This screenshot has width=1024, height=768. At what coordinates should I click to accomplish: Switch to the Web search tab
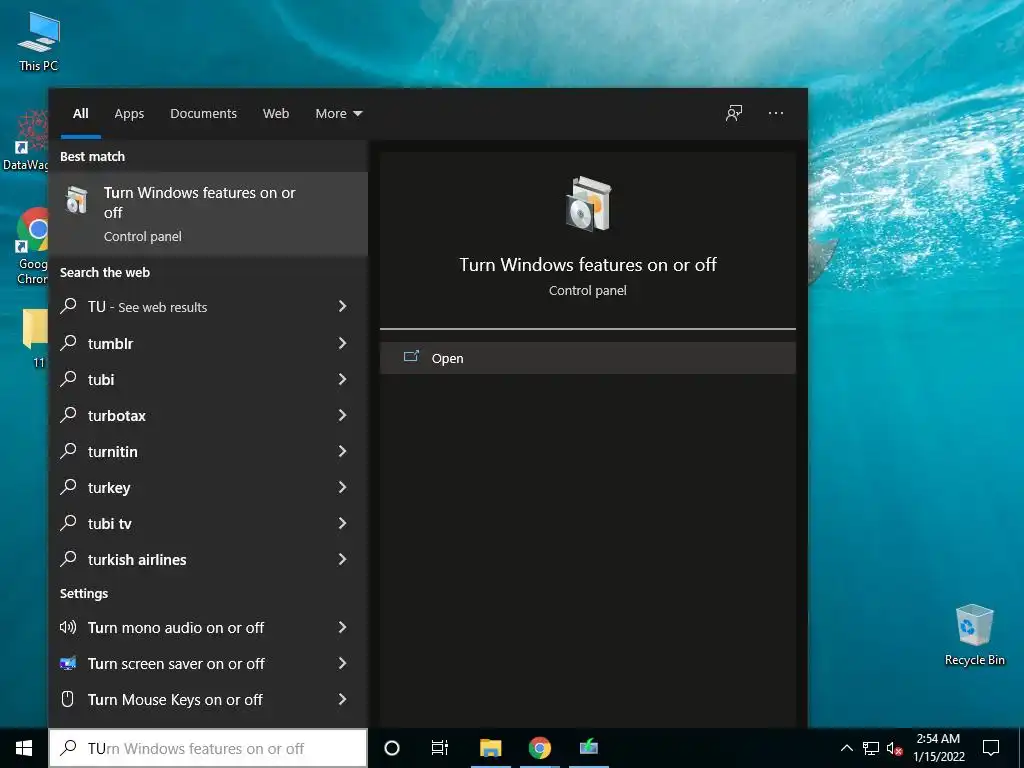tap(276, 114)
